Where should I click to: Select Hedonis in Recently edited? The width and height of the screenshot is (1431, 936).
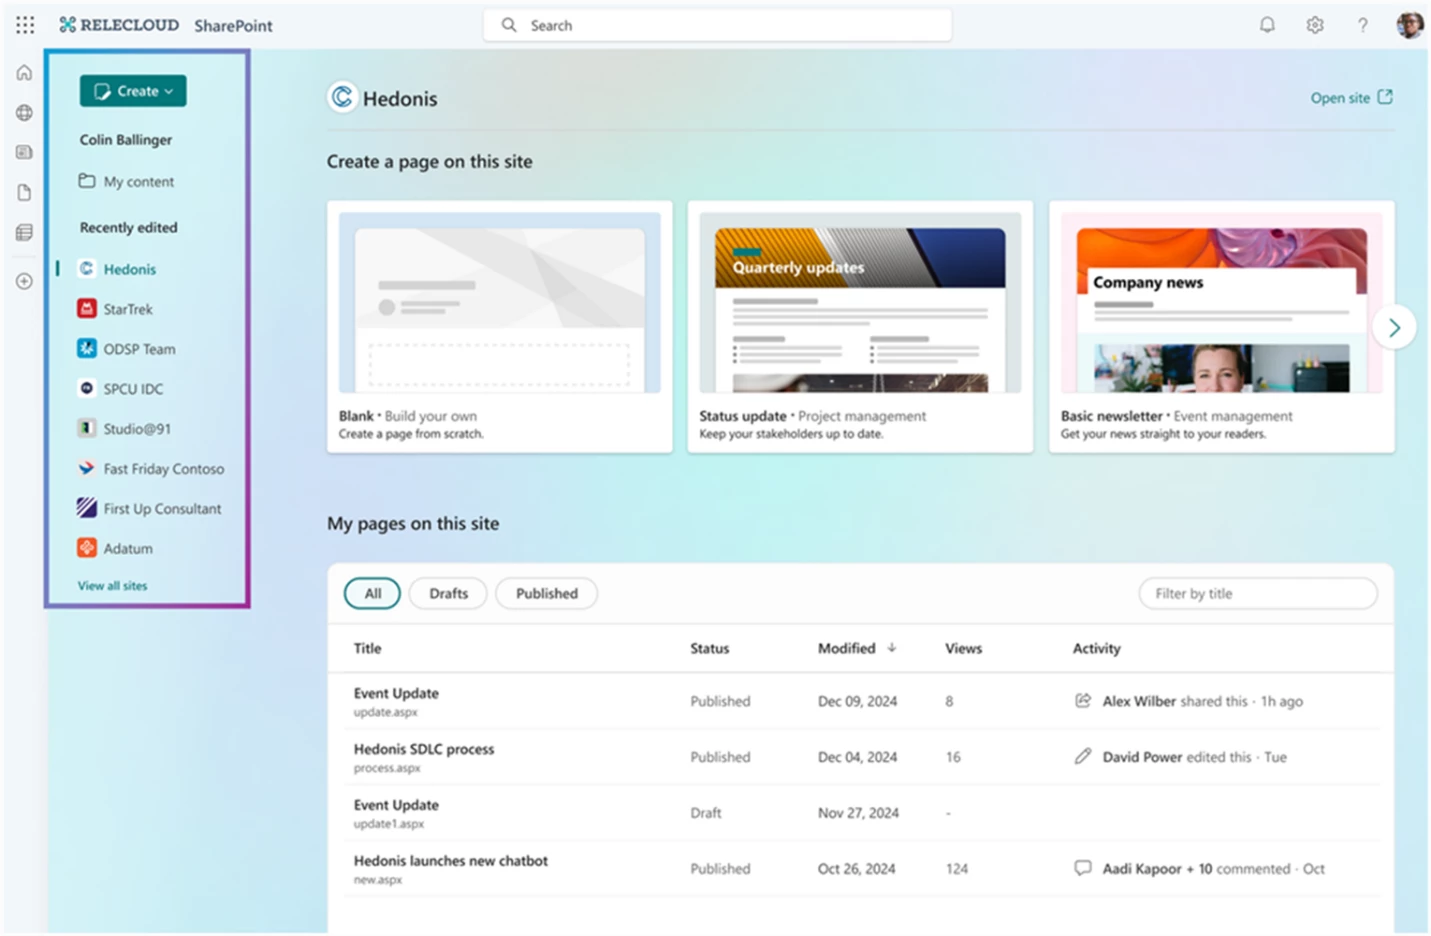[x=130, y=269]
